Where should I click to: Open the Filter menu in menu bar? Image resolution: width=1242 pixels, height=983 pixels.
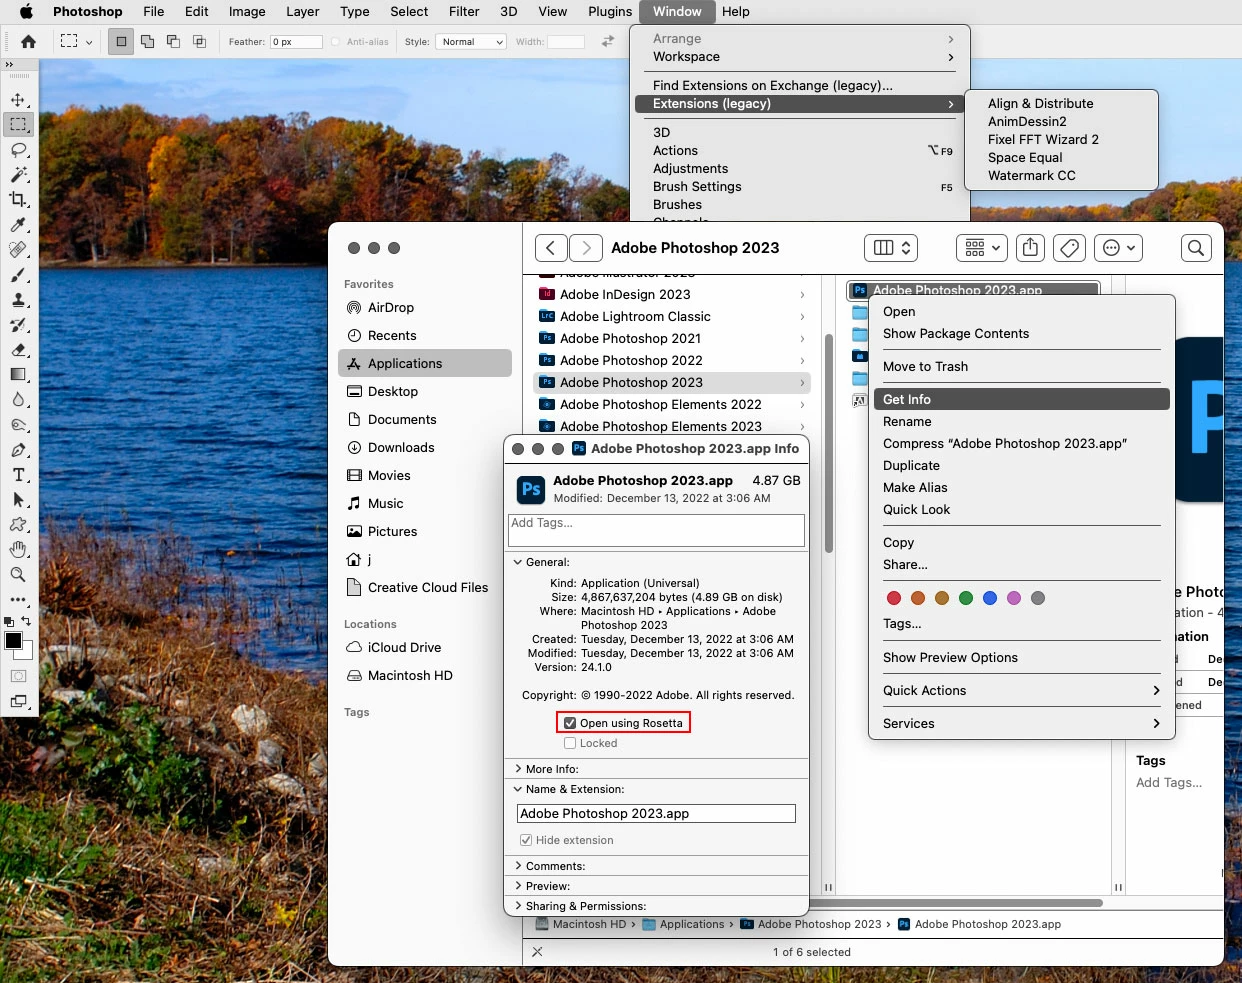tap(464, 12)
